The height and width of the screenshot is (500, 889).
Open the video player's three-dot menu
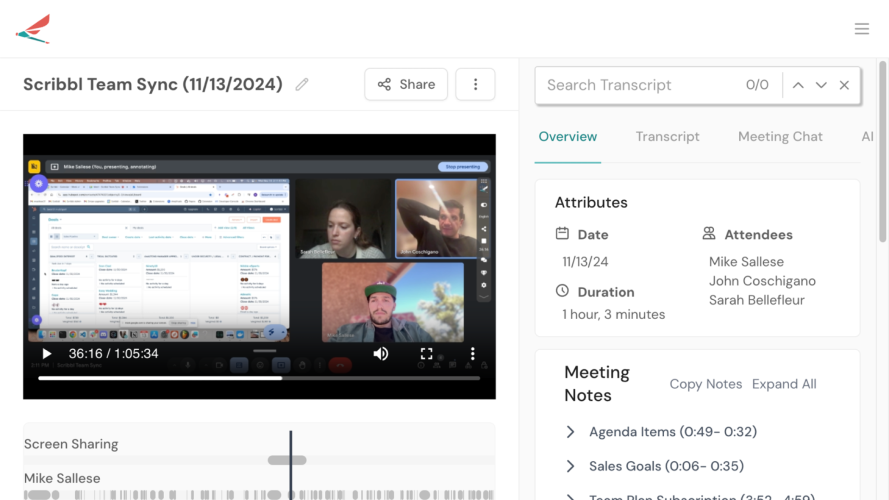click(472, 354)
